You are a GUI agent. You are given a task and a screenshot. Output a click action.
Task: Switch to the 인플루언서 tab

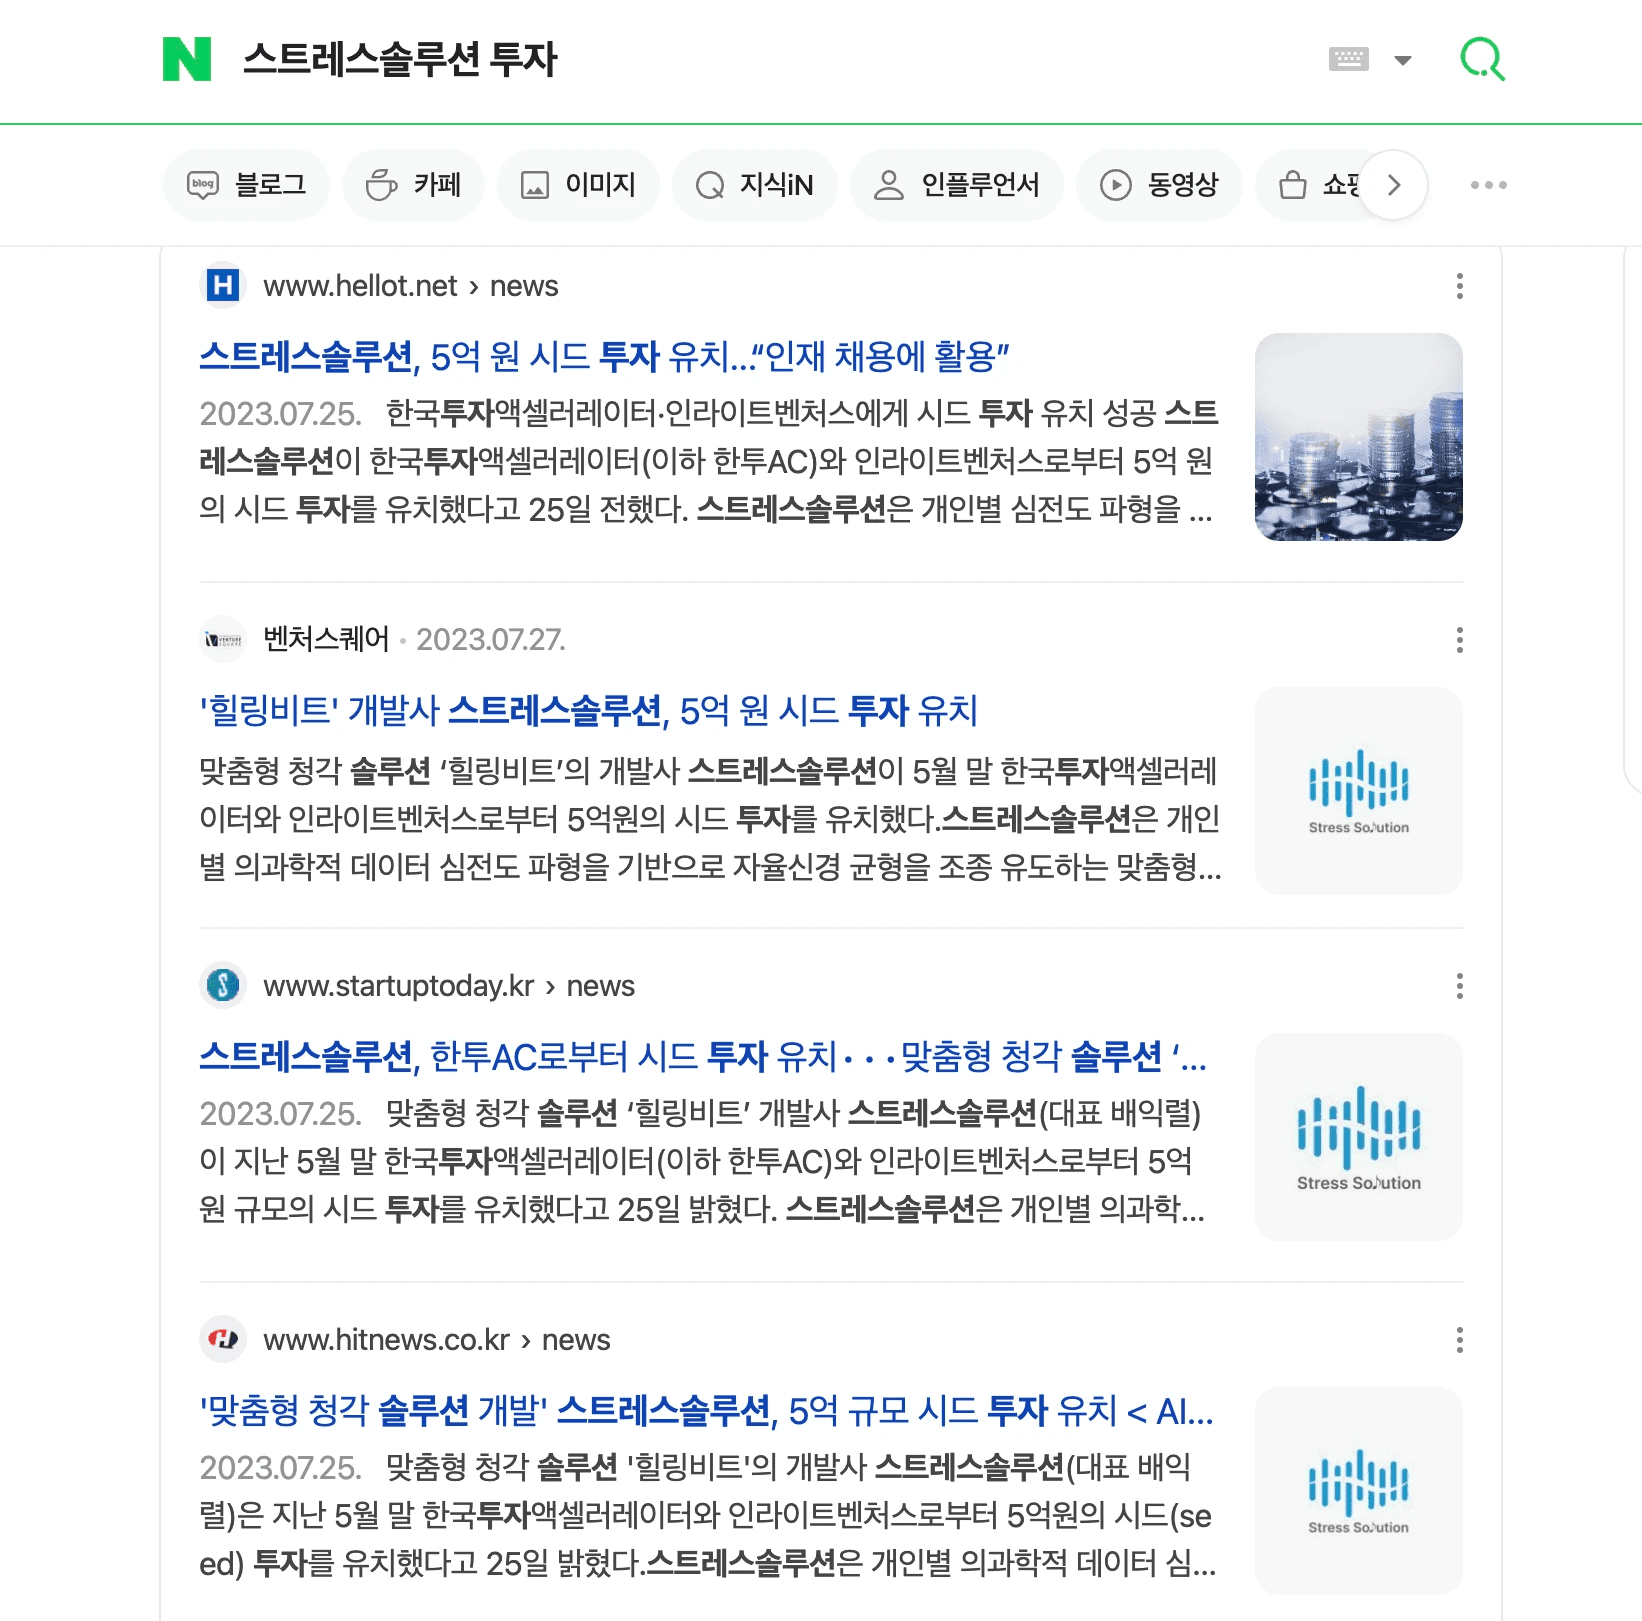click(956, 185)
